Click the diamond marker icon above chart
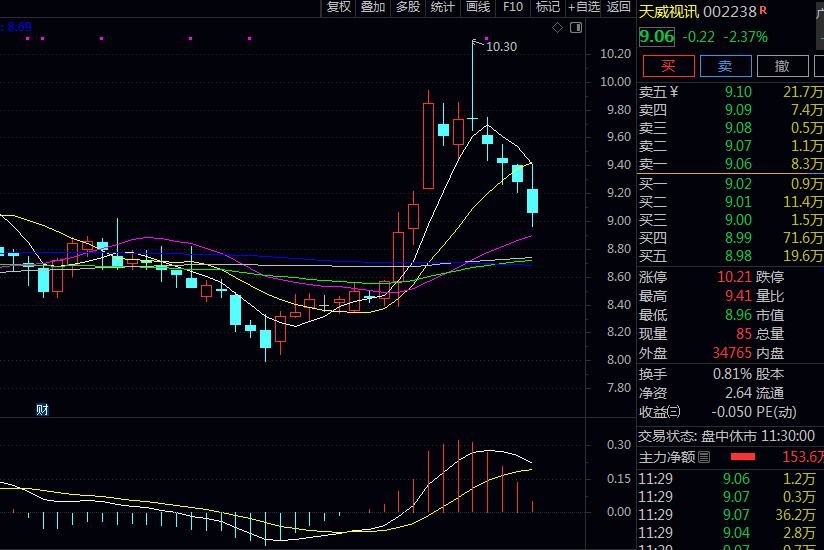The width and height of the screenshot is (824, 550). (x=557, y=27)
